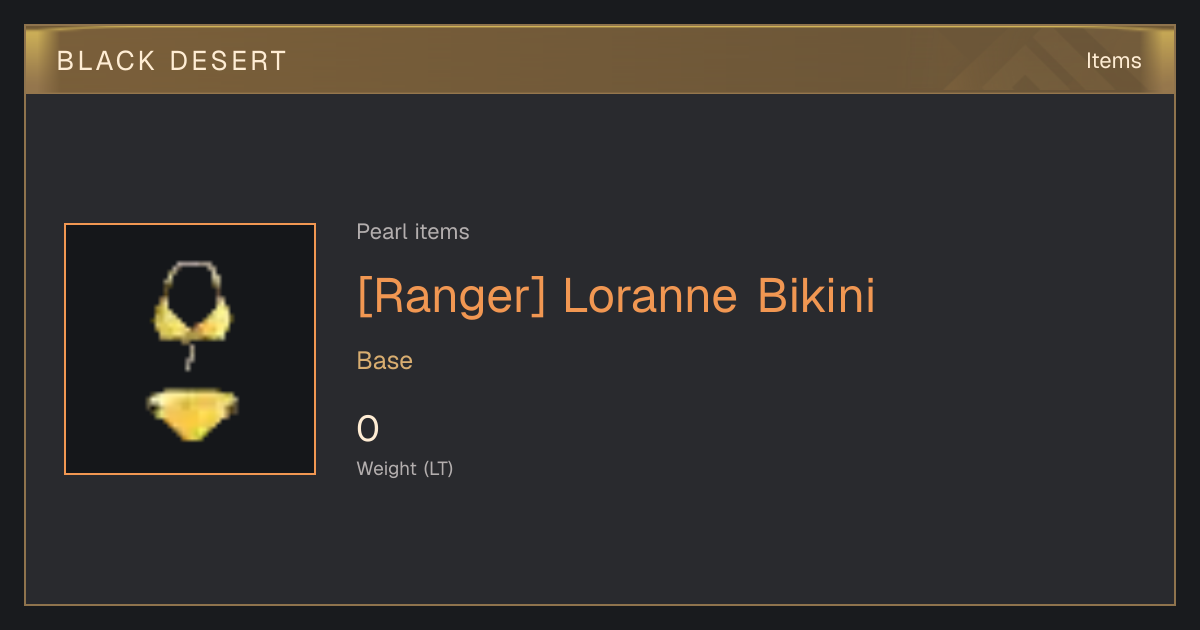
Task: Click the yellow bikini bottom icon
Action: coord(192,414)
